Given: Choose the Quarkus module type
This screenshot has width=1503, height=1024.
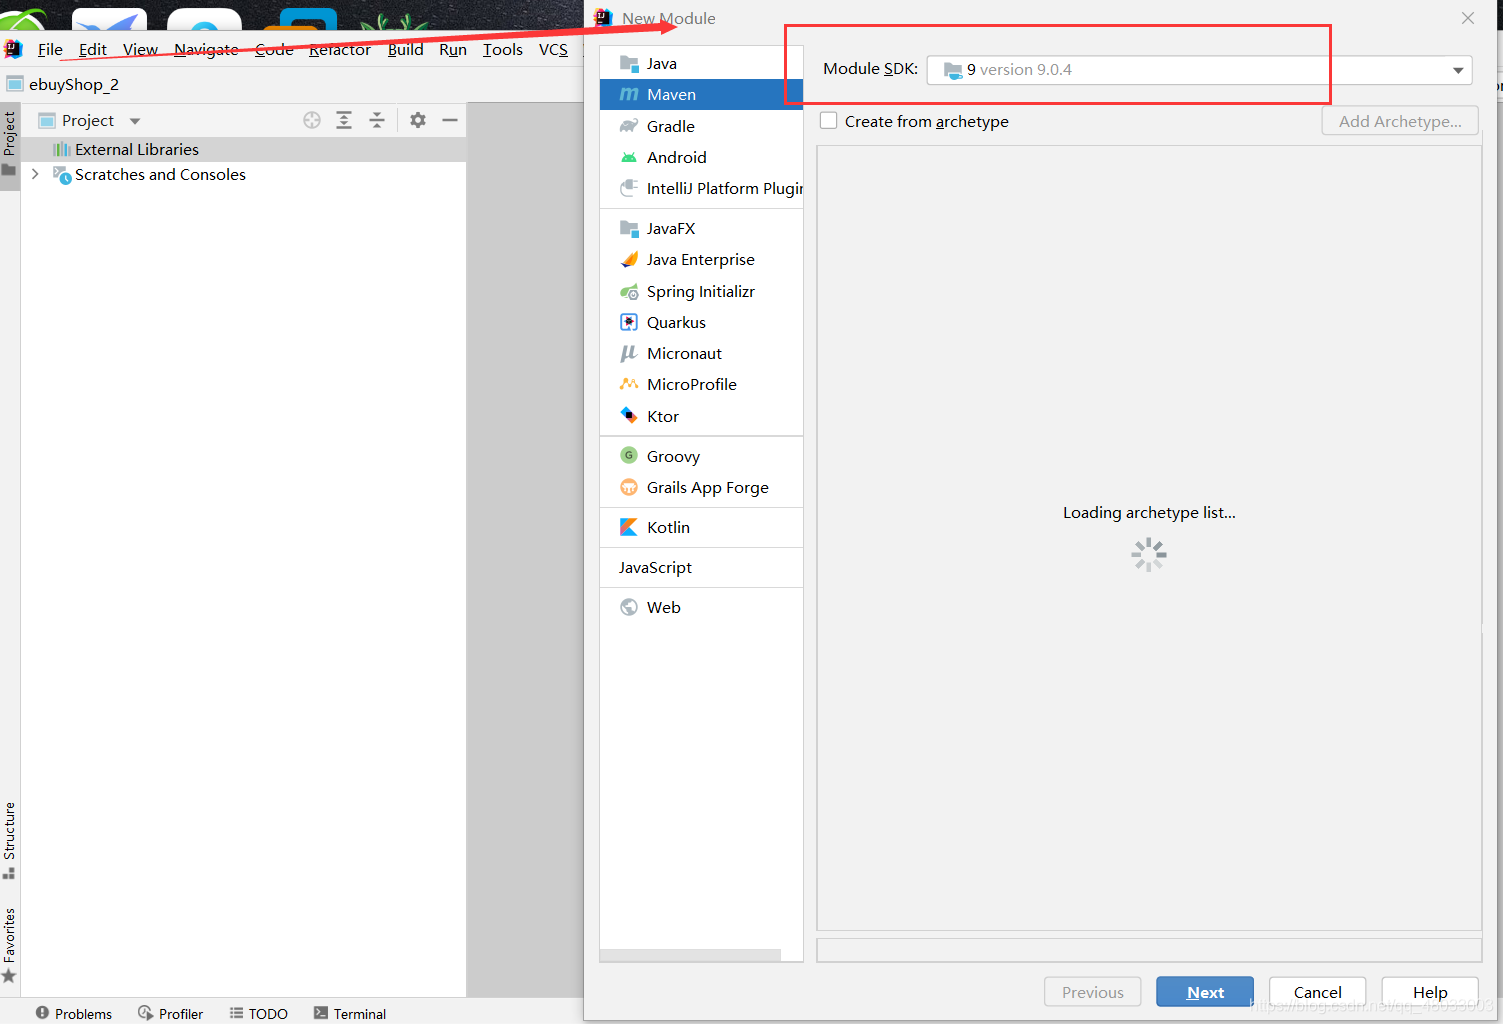Looking at the screenshot, I should 701,322.
